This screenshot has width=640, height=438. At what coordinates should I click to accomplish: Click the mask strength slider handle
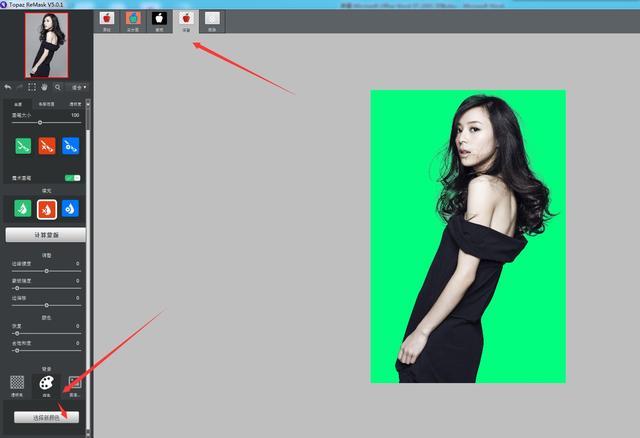(x=17, y=288)
